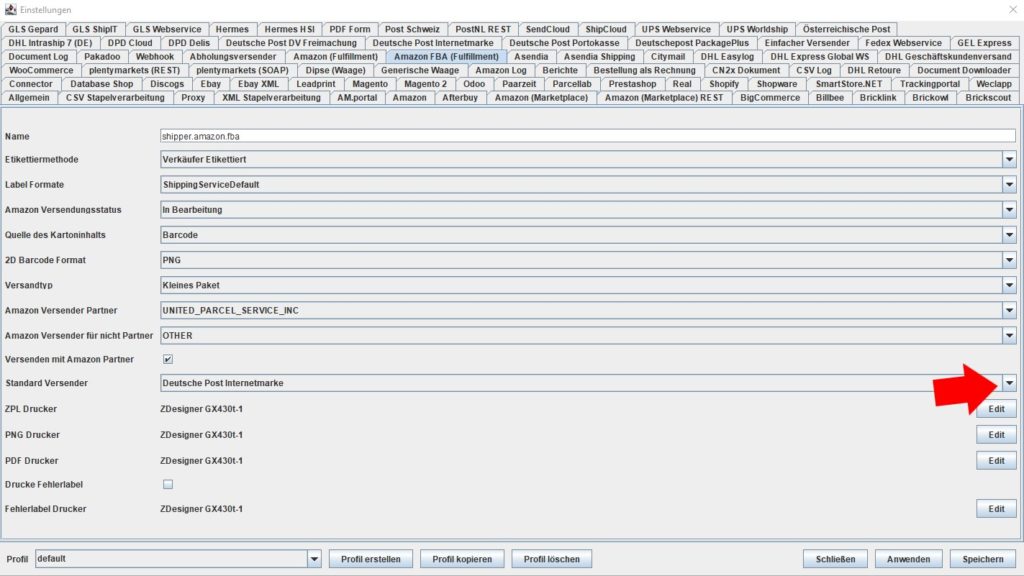Select the Document Downloader tab
The height and width of the screenshot is (576, 1024).
[963, 71]
